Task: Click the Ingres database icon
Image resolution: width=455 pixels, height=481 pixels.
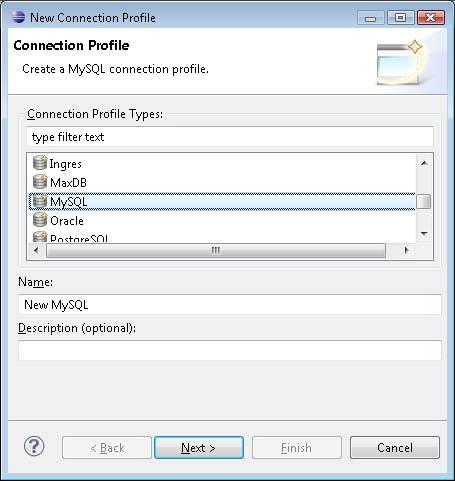Action: [40, 163]
